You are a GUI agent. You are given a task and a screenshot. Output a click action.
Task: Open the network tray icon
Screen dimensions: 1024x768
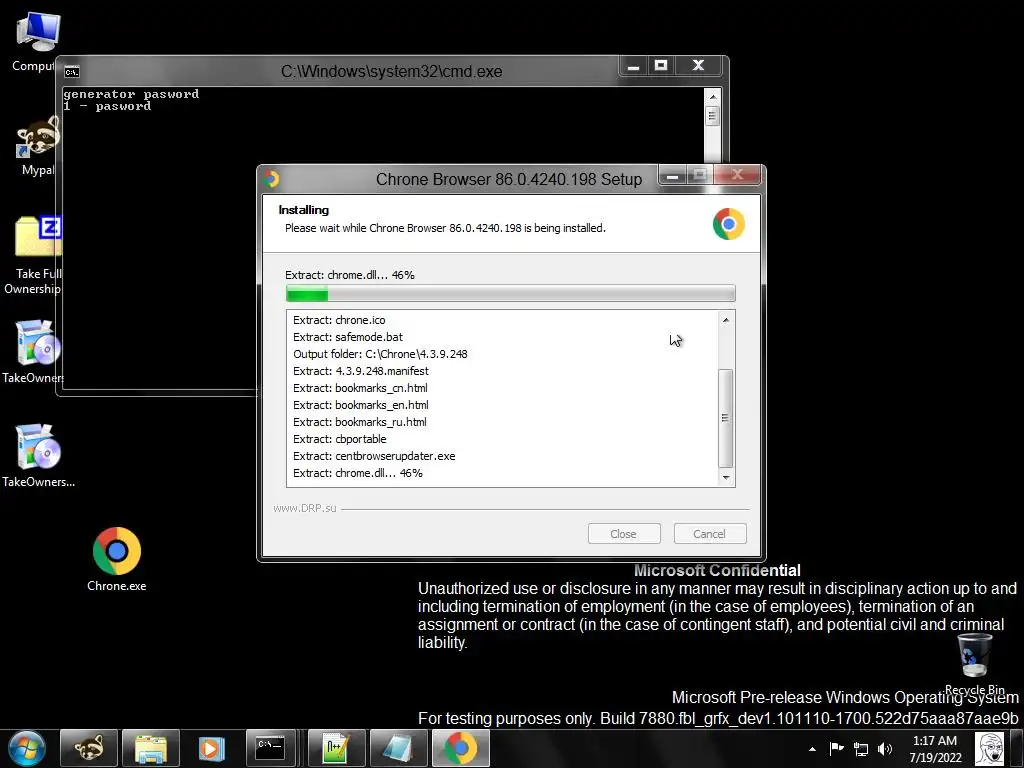pyautogui.click(x=861, y=749)
